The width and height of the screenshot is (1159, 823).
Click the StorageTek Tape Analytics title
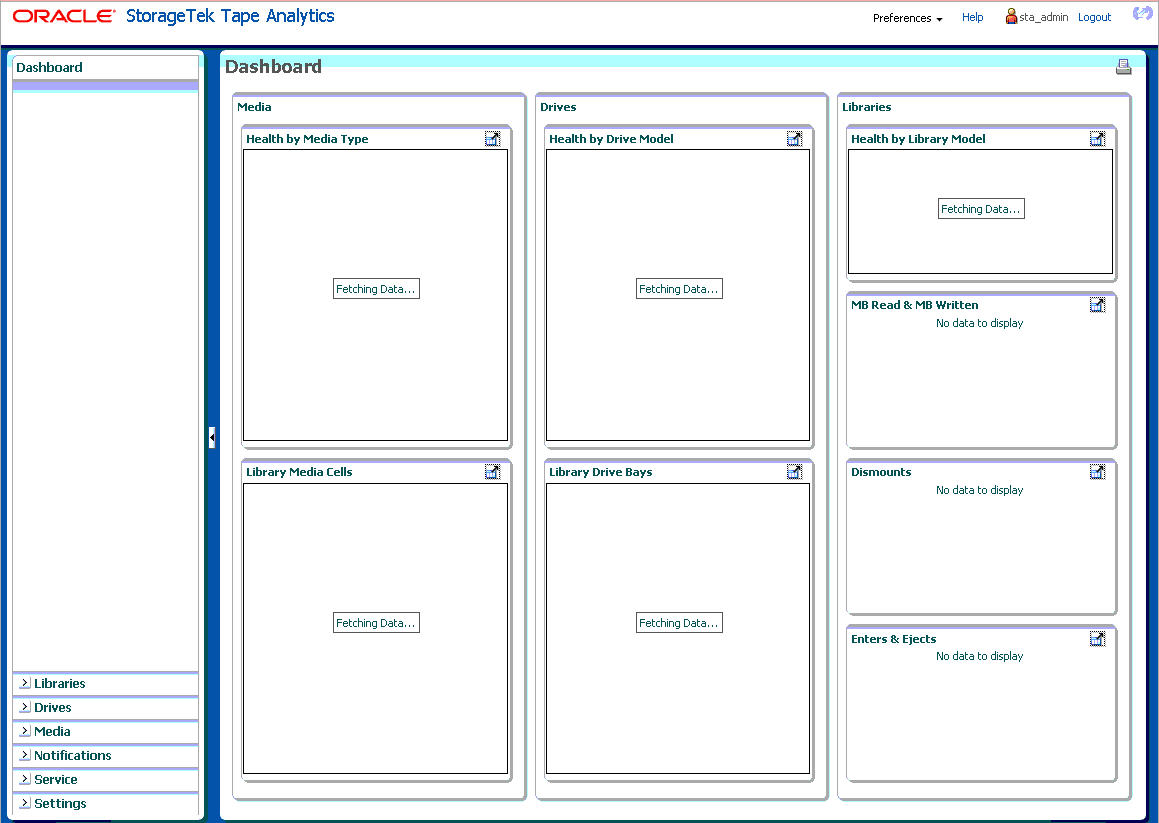tap(230, 16)
